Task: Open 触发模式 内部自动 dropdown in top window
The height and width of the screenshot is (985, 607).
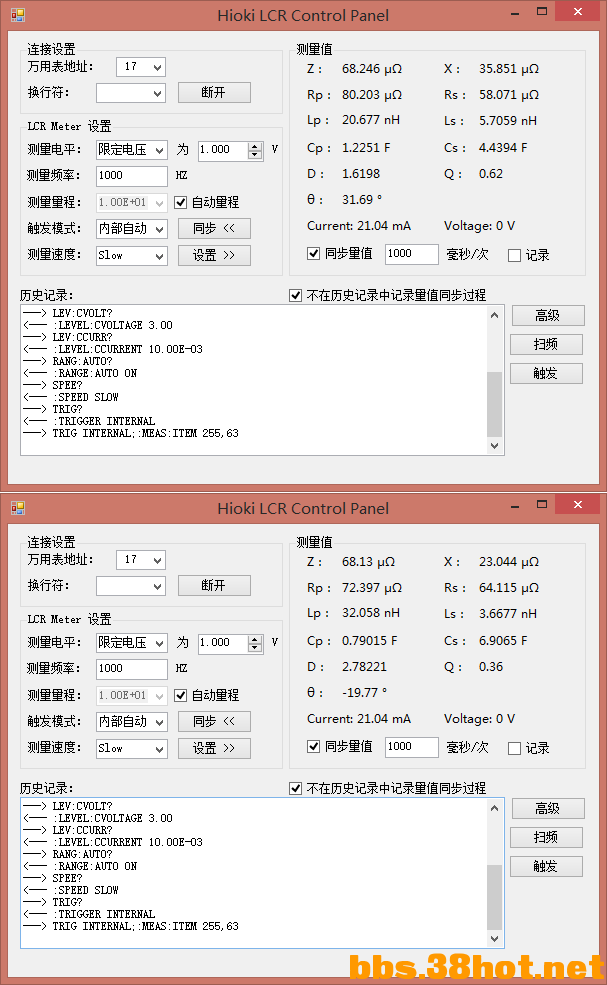Action: [x=132, y=229]
